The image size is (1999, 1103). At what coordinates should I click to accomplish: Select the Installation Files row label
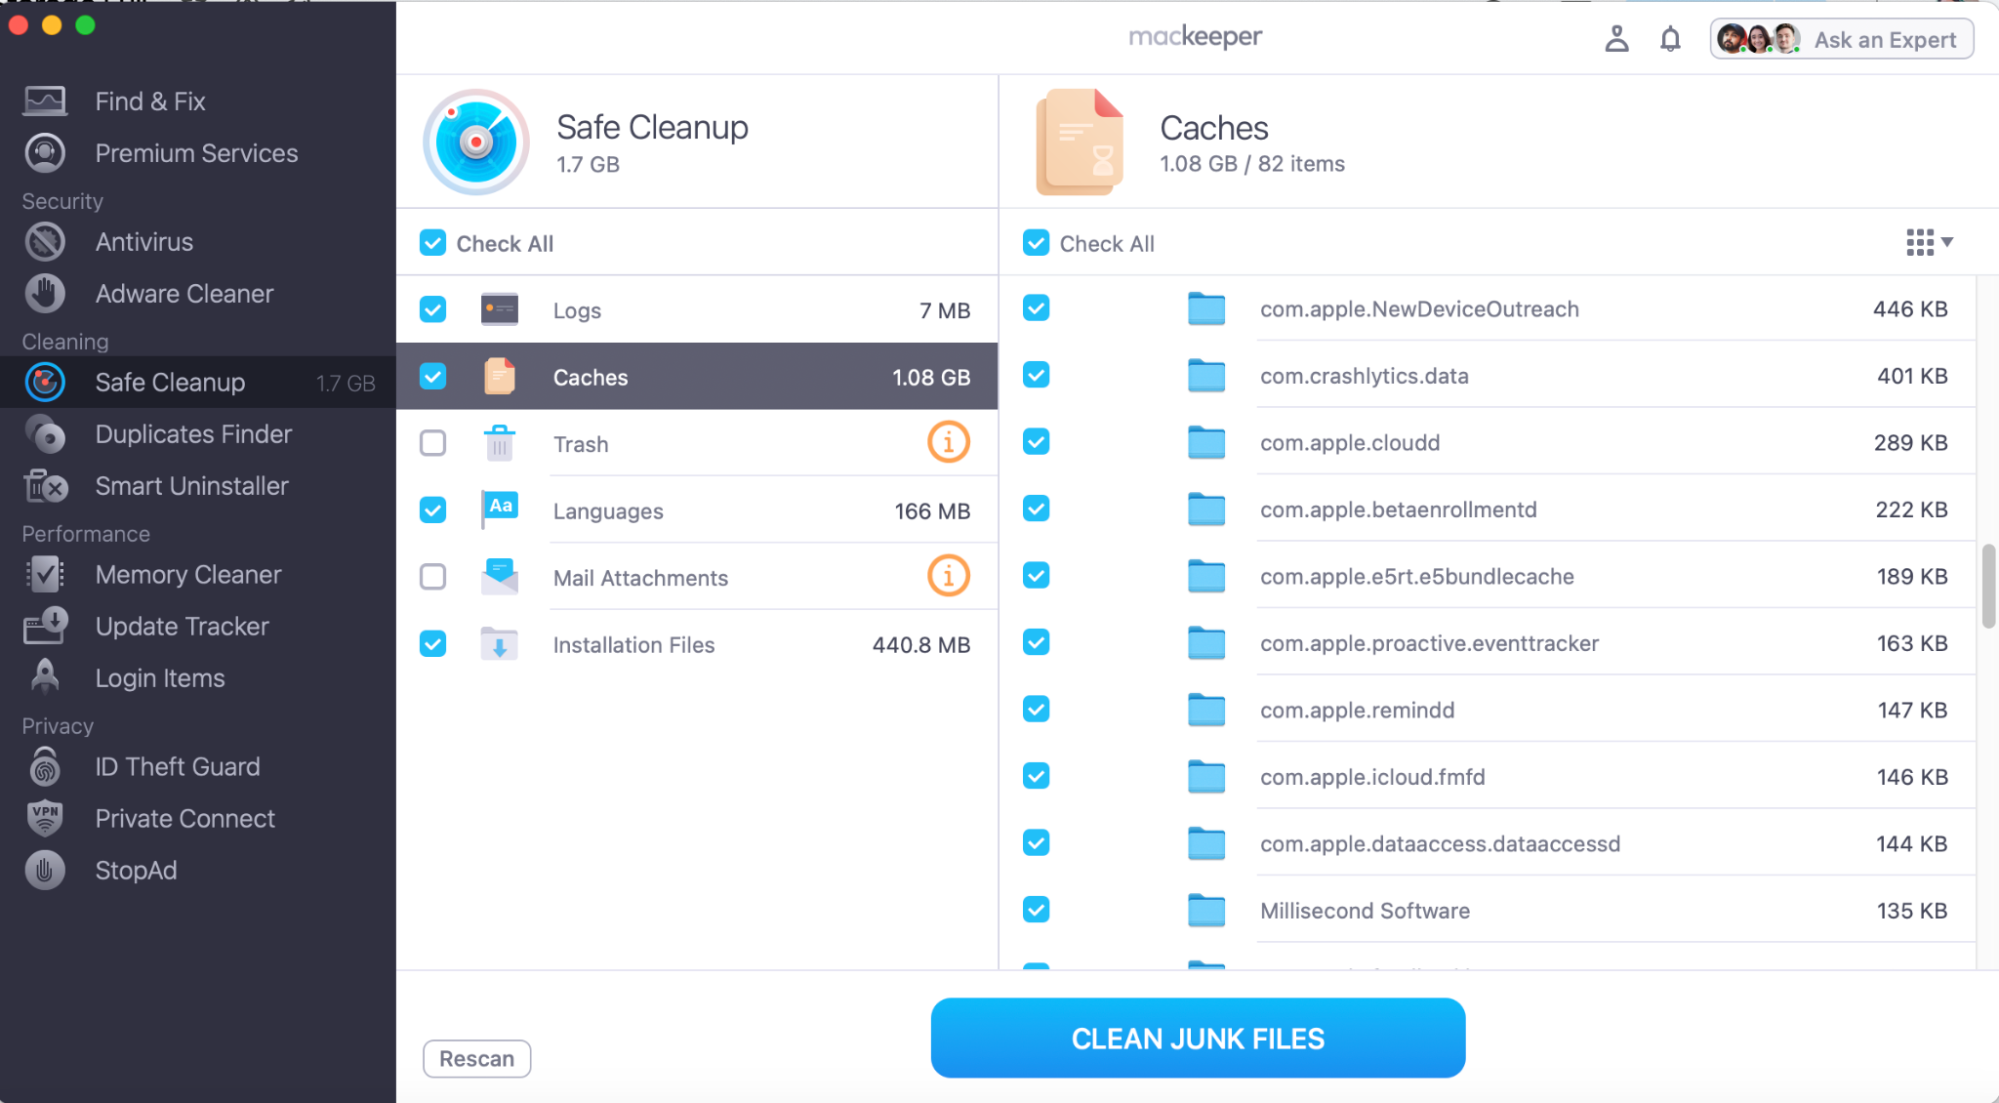pos(634,645)
